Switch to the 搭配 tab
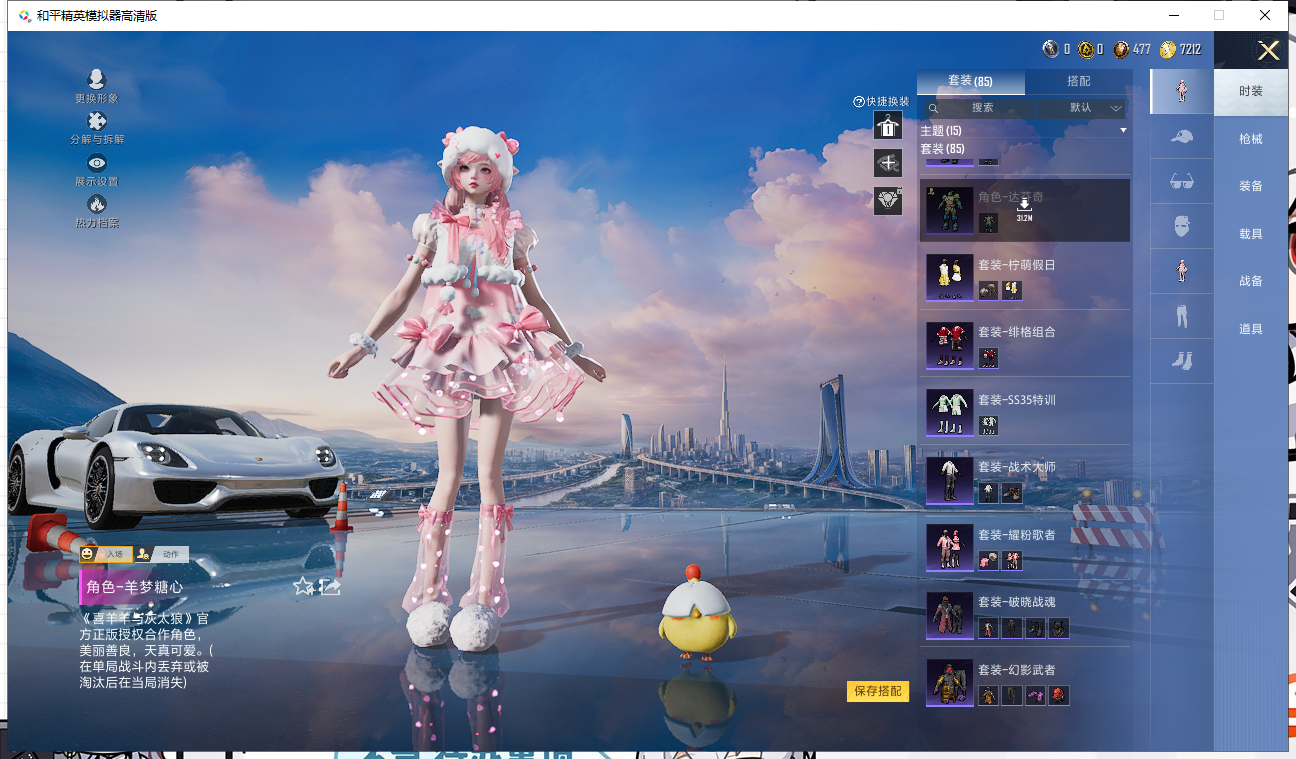Screen dimensions: 1296x759 1078,81
